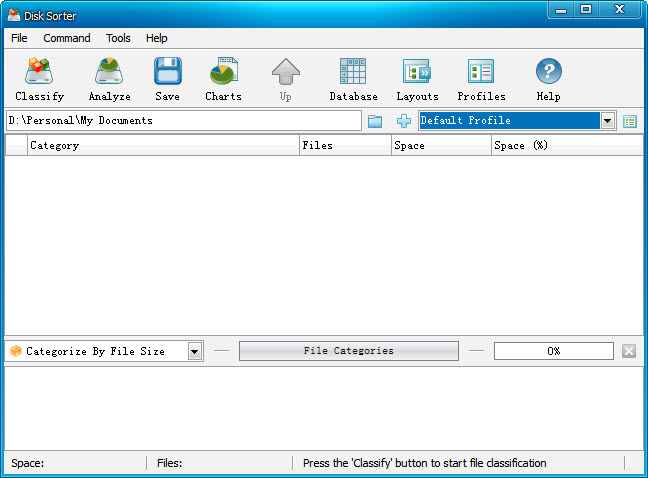648x478 pixels.
Task: Expand the Default Profile dropdown
Action: pyautogui.click(x=608, y=121)
